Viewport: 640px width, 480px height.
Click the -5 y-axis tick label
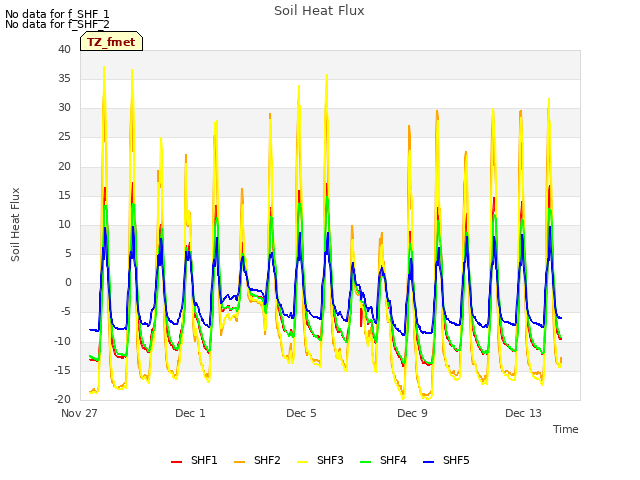[66, 312]
